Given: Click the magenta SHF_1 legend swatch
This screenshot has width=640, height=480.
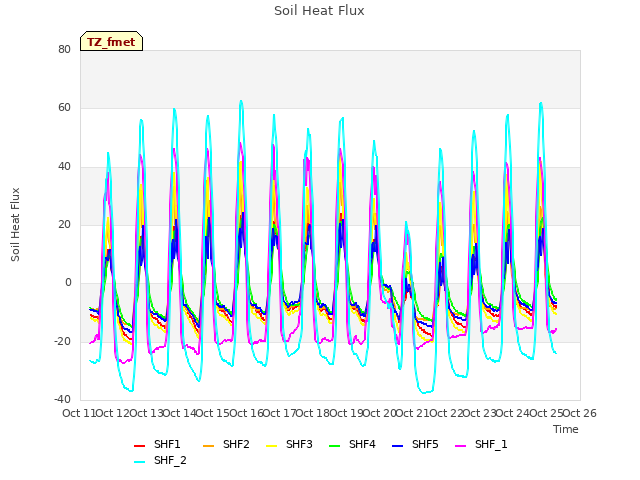Looking at the screenshot, I should 460,446.
